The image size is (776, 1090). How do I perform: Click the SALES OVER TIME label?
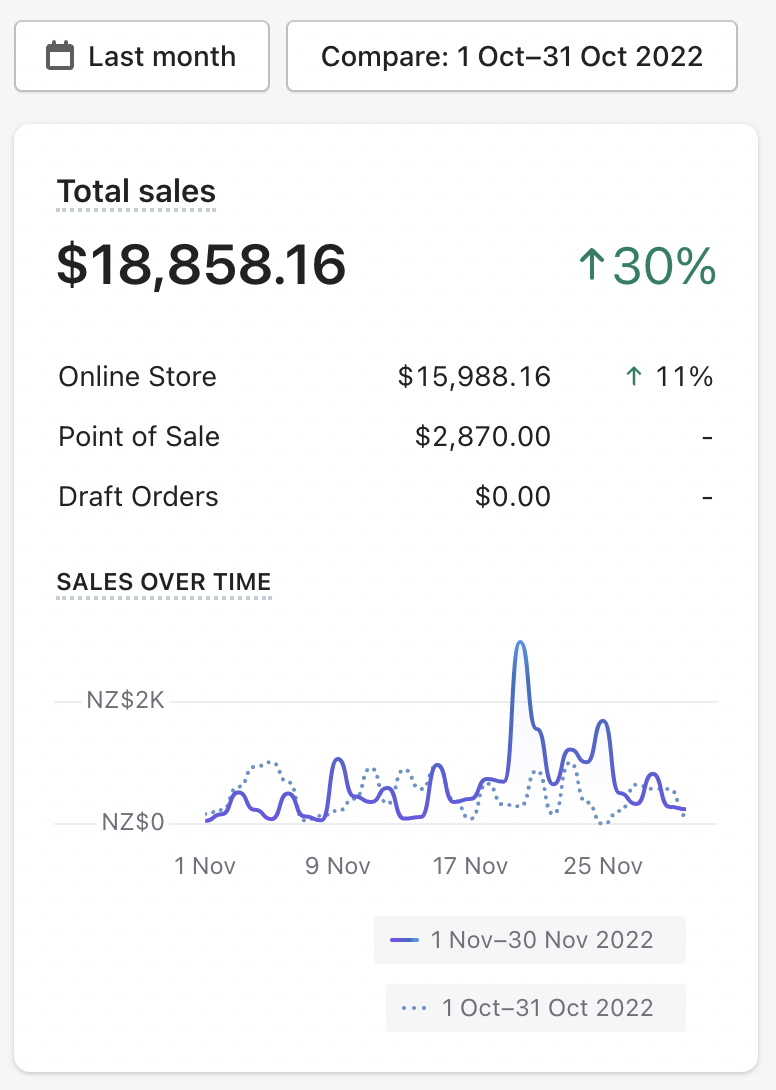(x=164, y=582)
